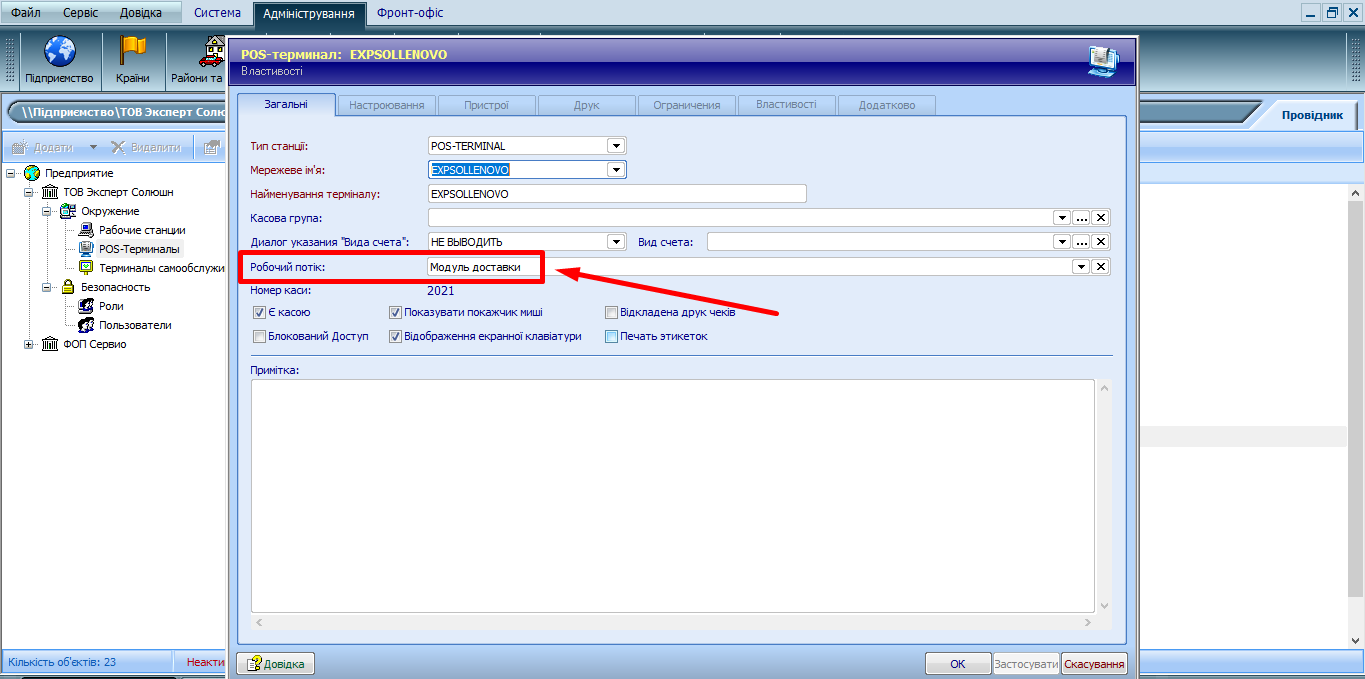
Task: Check the Печать этикеток option
Action: click(611, 337)
